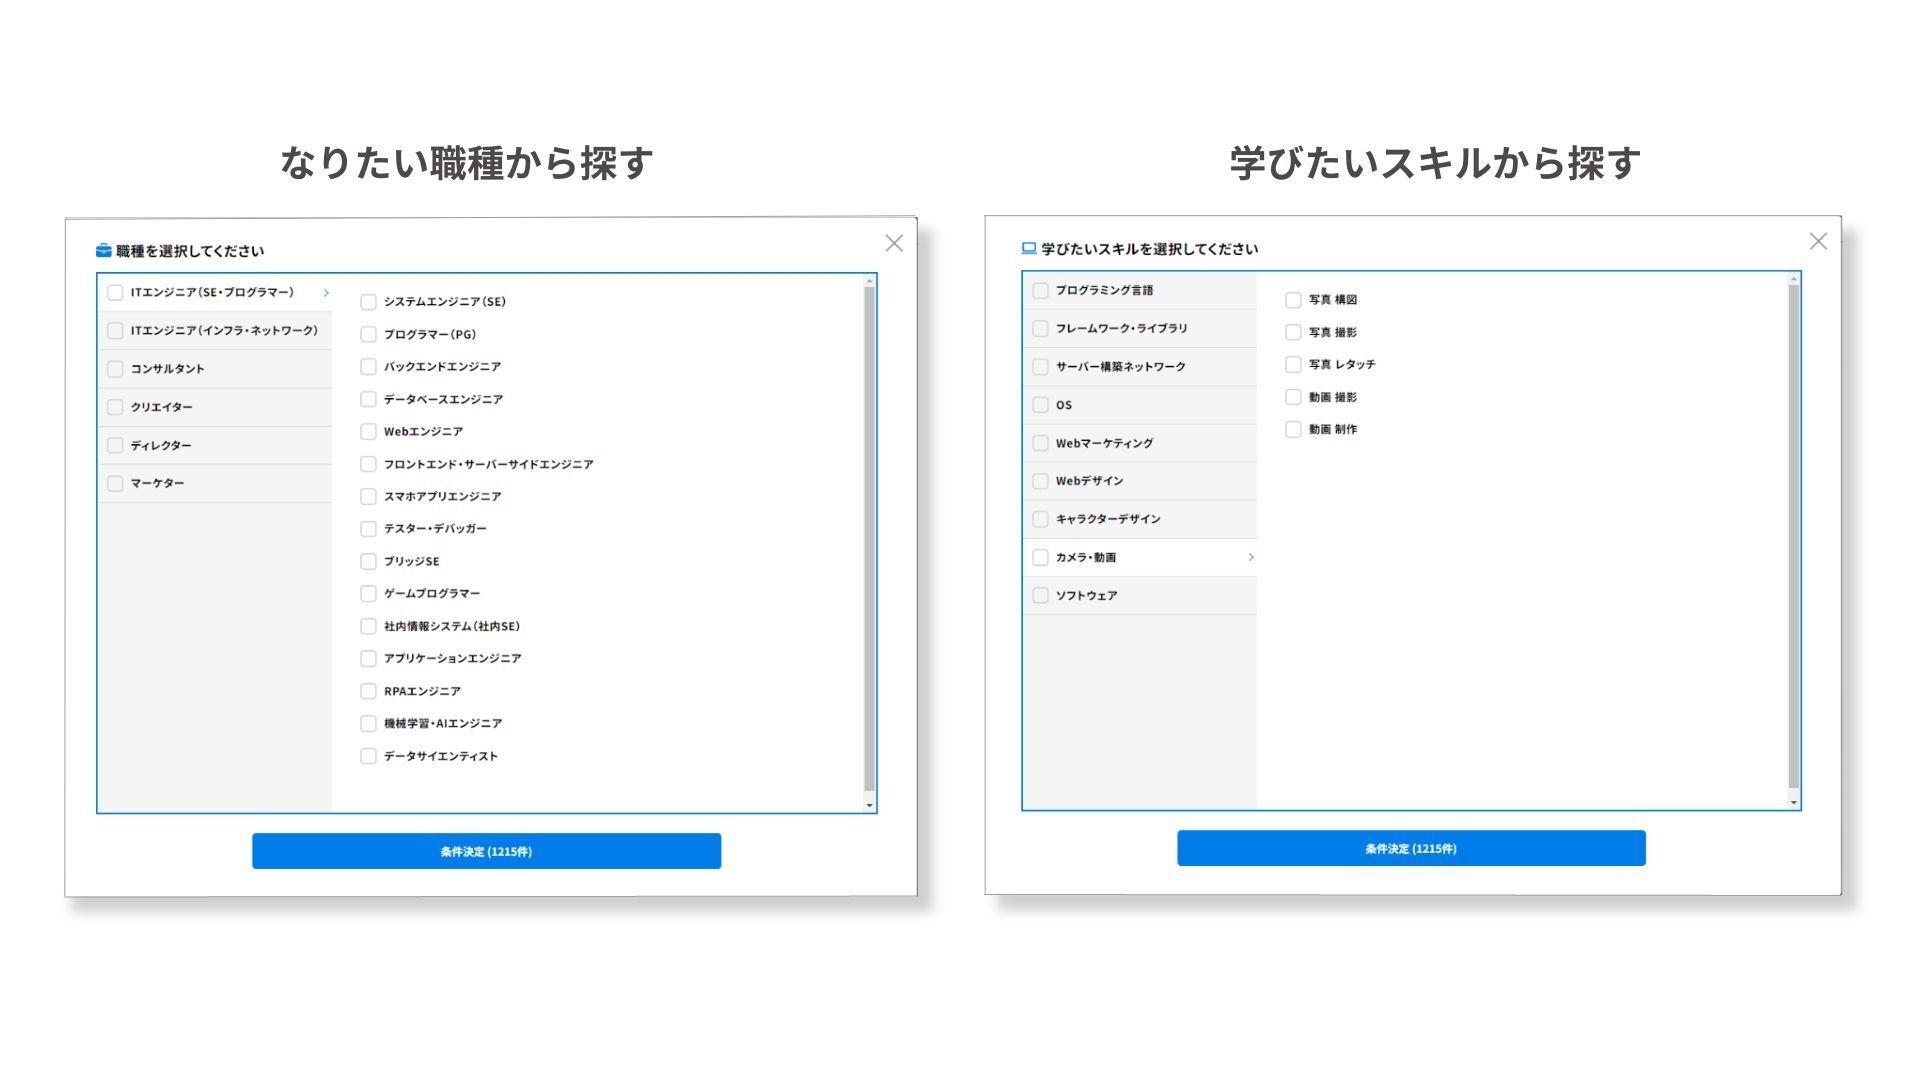Click the job list scrollbar down arrow

pos(869,805)
